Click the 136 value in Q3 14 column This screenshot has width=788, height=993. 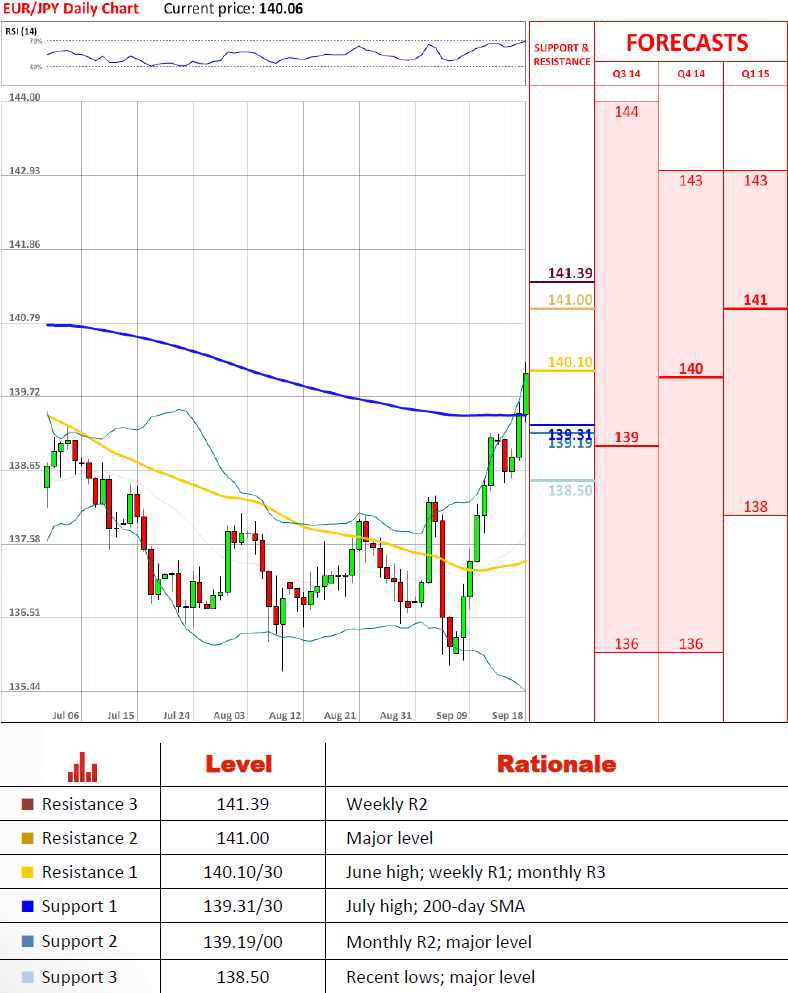coord(626,644)
